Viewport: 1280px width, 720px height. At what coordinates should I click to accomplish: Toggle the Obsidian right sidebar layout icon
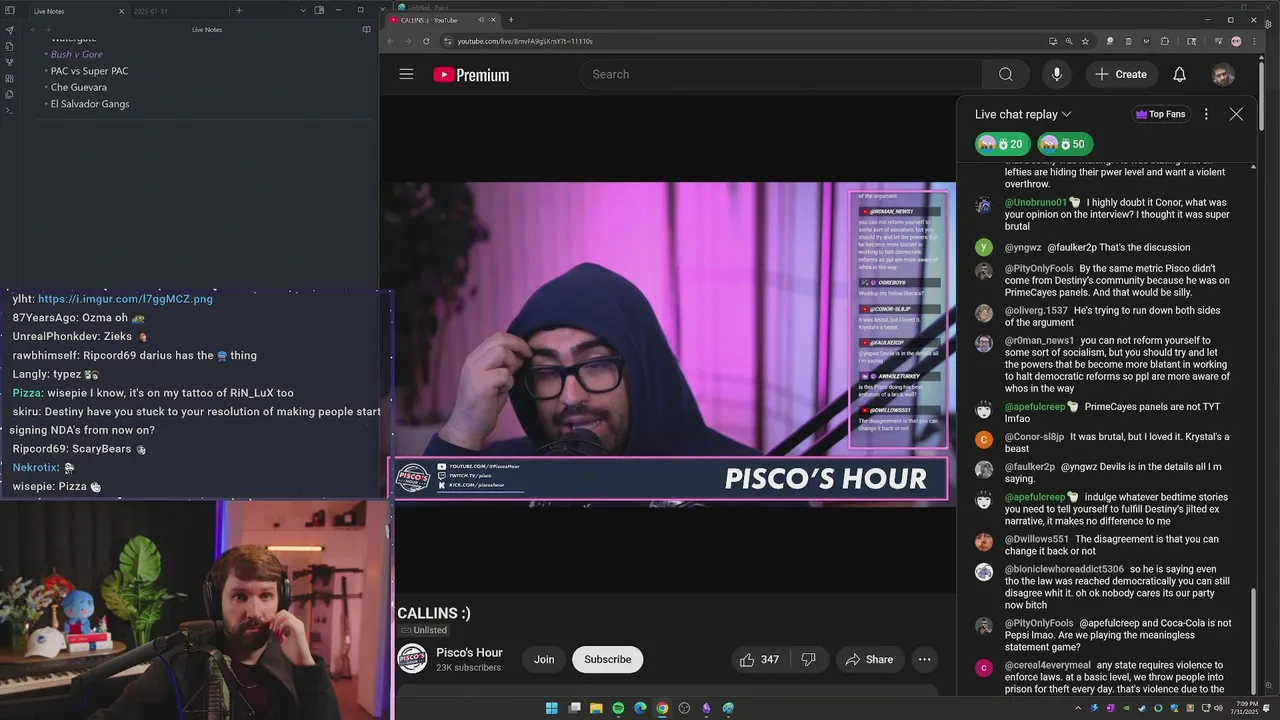pos(319,10)
